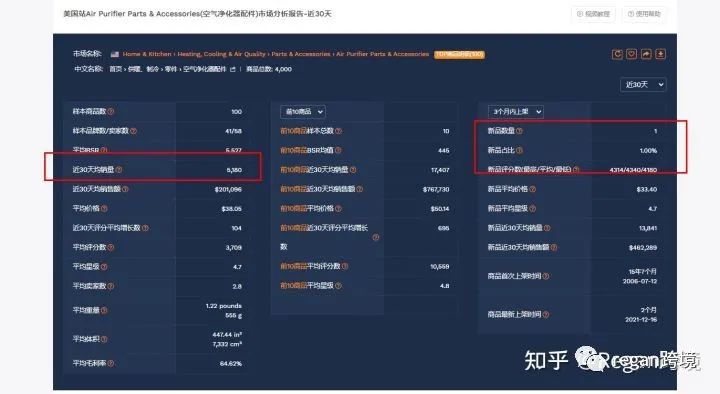Screen dimensions: 720x394
Task: Click help icon next to 前10商品样本总数
Action: tap(338, 131)
